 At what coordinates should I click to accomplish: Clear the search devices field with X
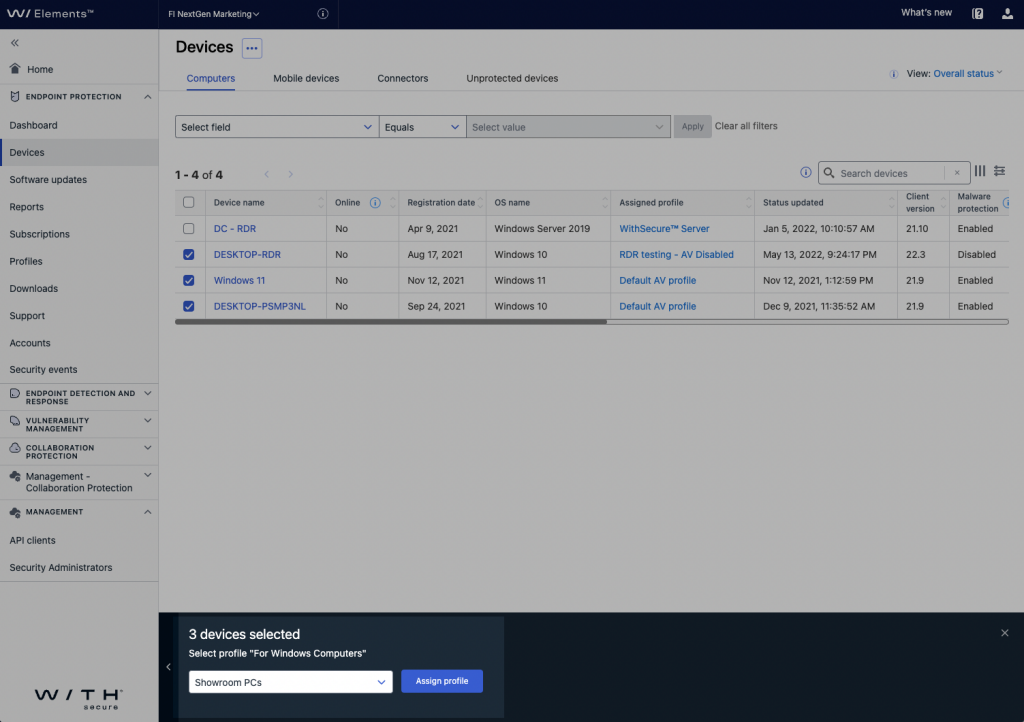[x=957, y=173]
